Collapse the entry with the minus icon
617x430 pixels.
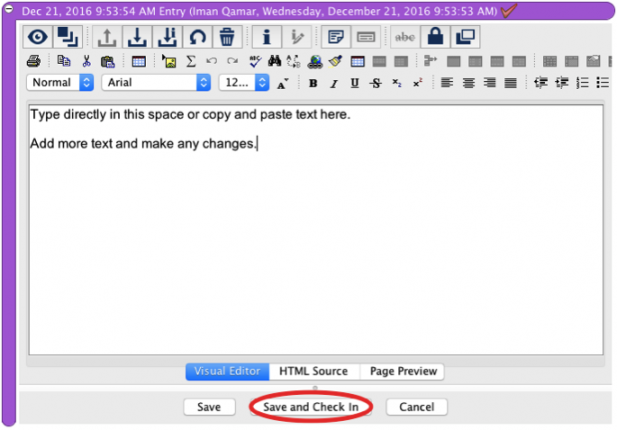[x=8, y=8]
